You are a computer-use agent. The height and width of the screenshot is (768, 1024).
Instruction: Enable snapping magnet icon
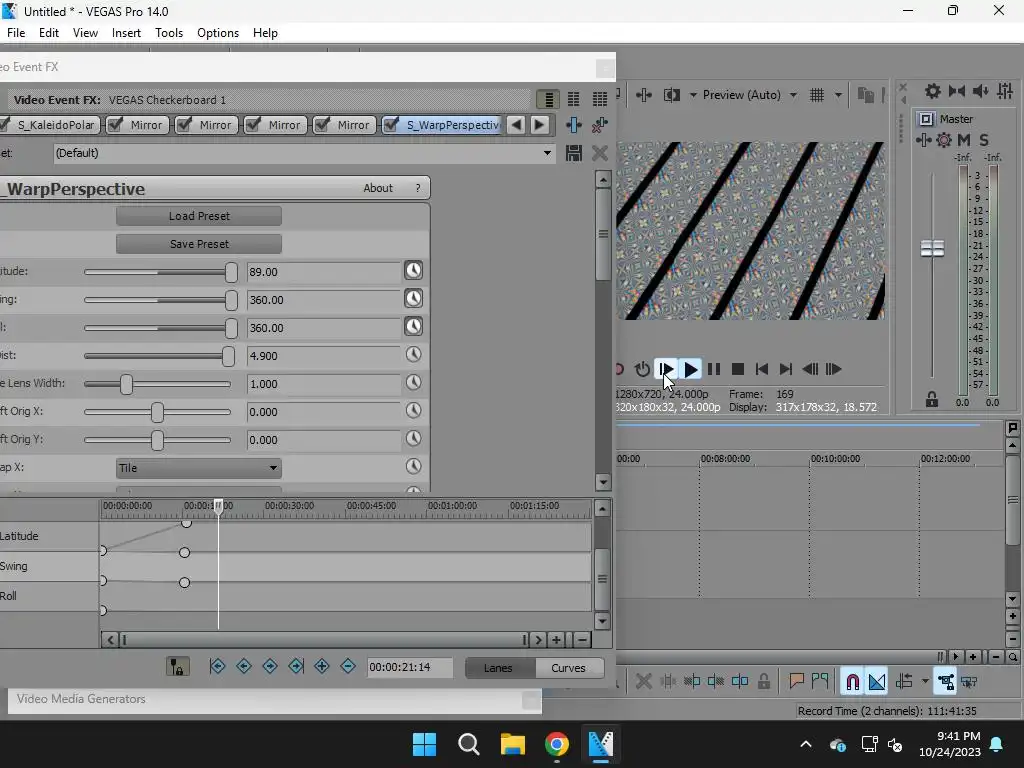point(852,682)
